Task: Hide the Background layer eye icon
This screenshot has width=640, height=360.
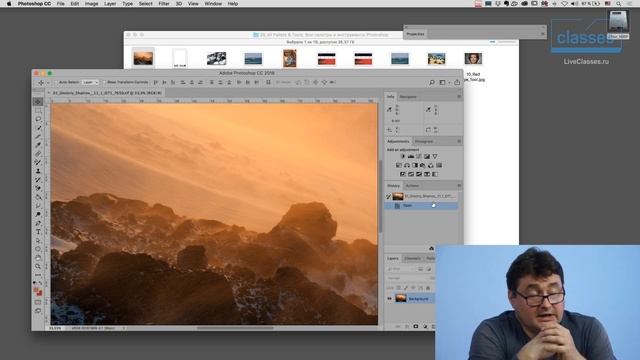Action: (x=389, y=299)
